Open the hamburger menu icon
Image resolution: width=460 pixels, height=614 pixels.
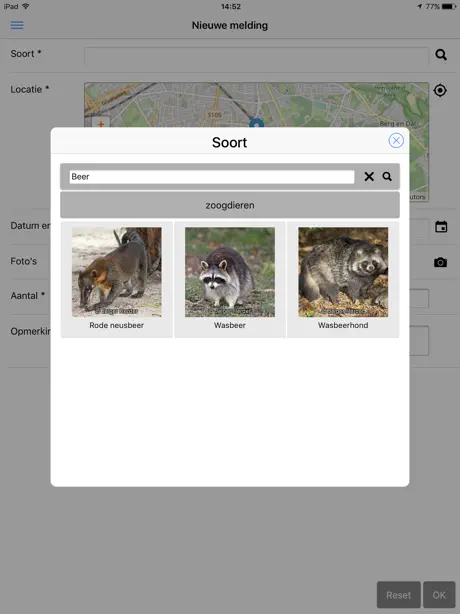[x=17, y=25]
